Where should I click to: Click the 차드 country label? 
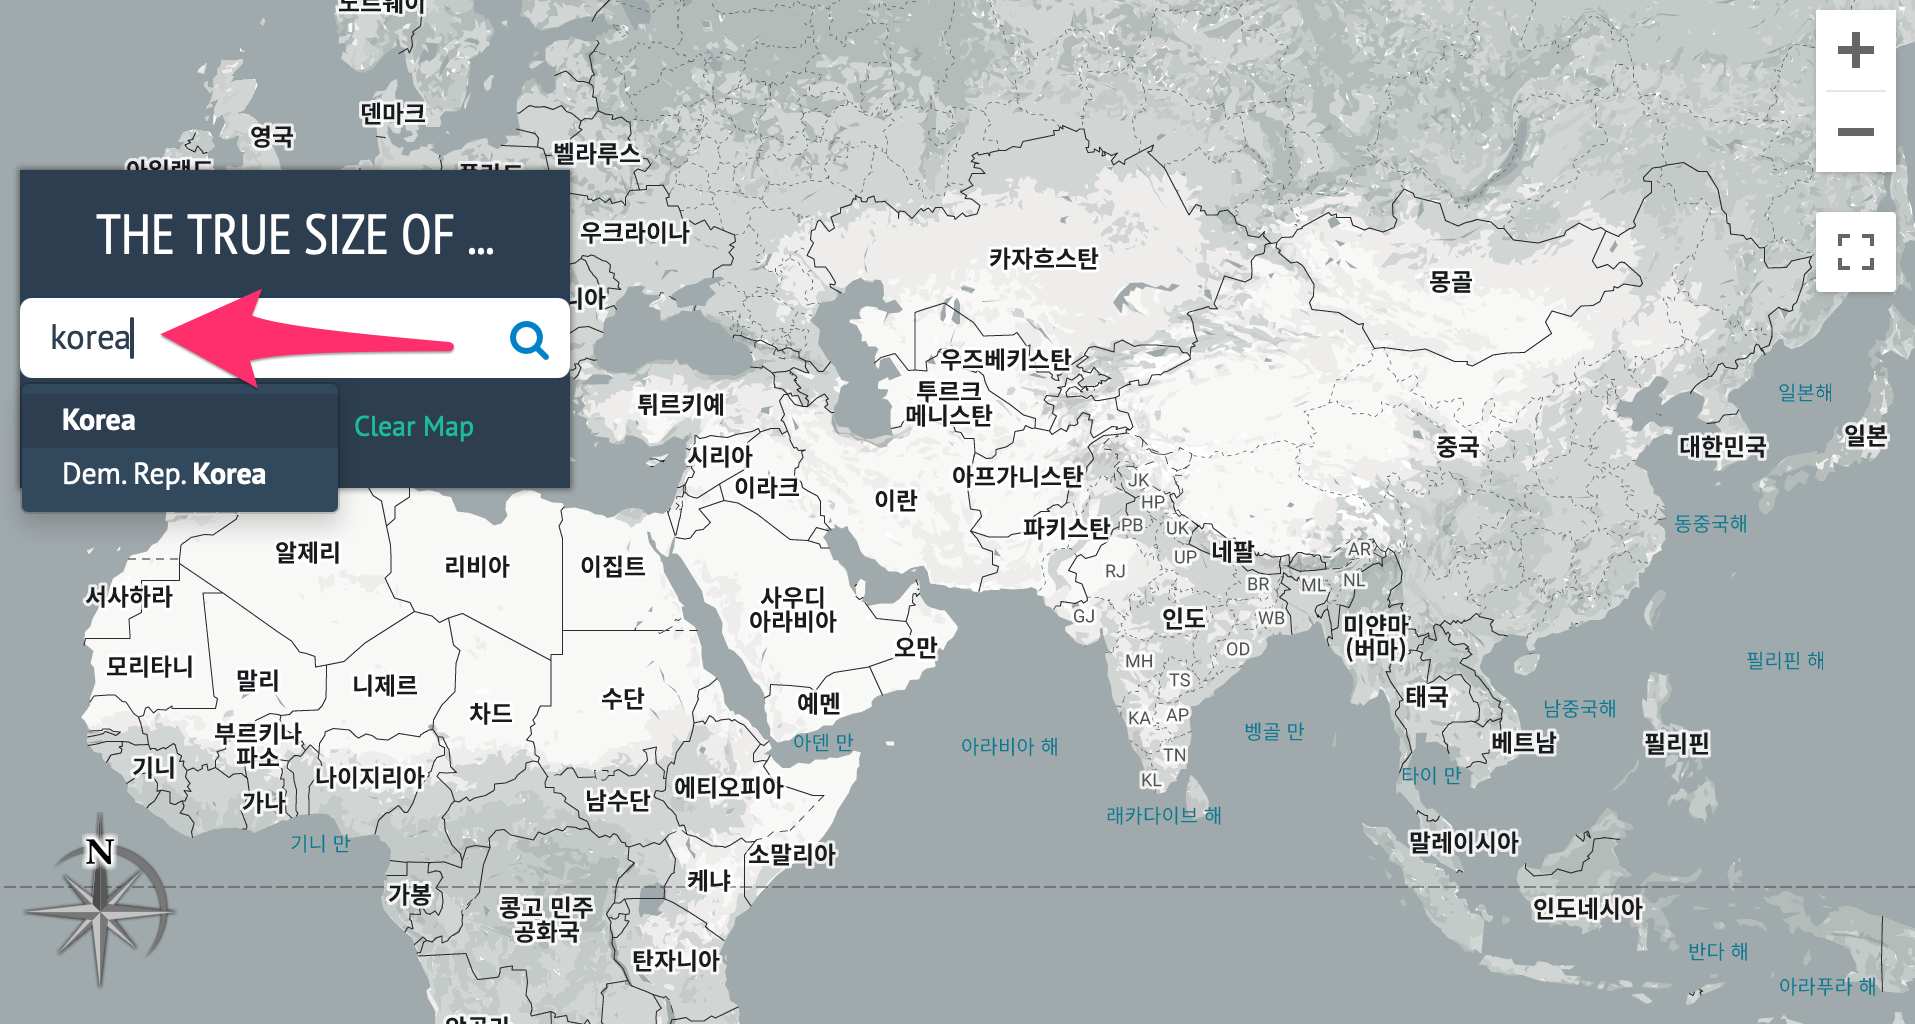[x=490, y=713]
